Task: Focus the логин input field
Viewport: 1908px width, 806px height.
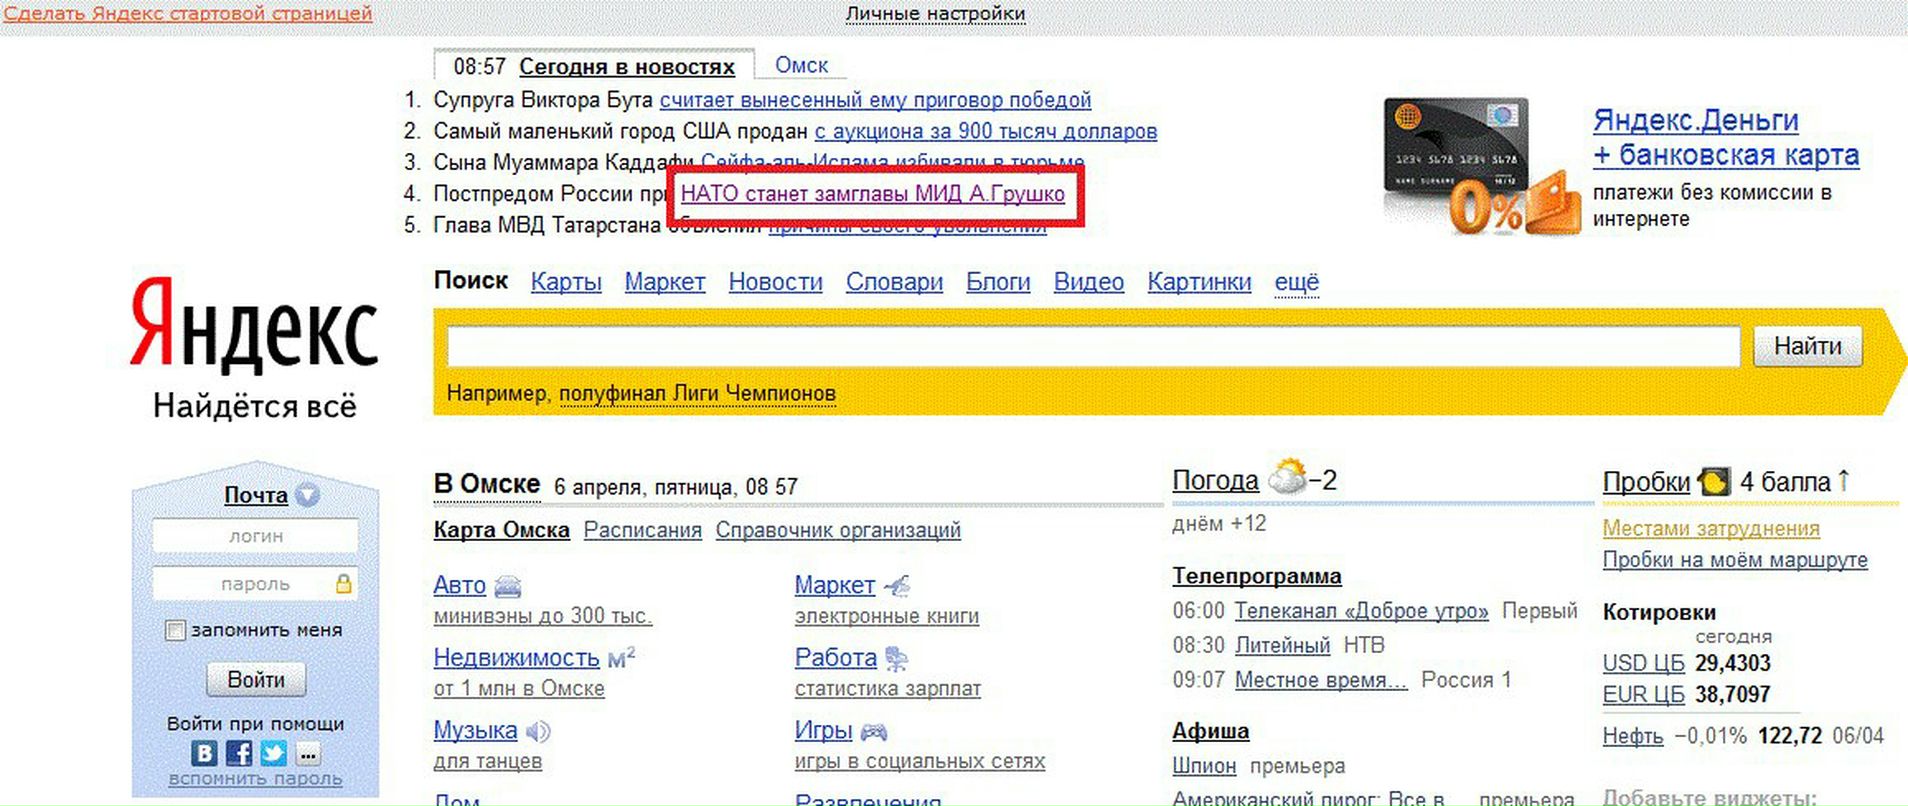Action: point(255,536)
